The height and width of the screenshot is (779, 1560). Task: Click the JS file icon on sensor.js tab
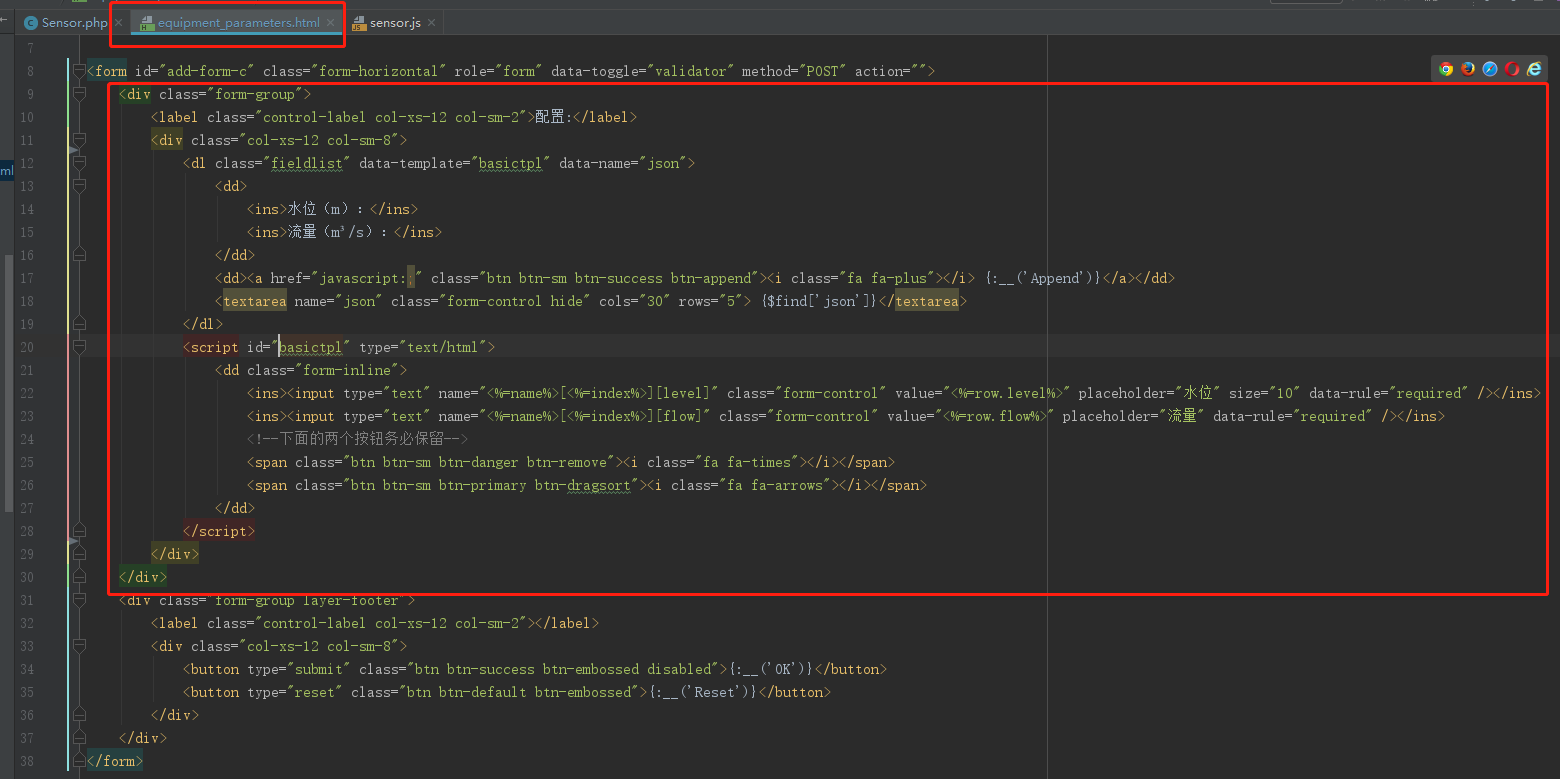(359, 22)
